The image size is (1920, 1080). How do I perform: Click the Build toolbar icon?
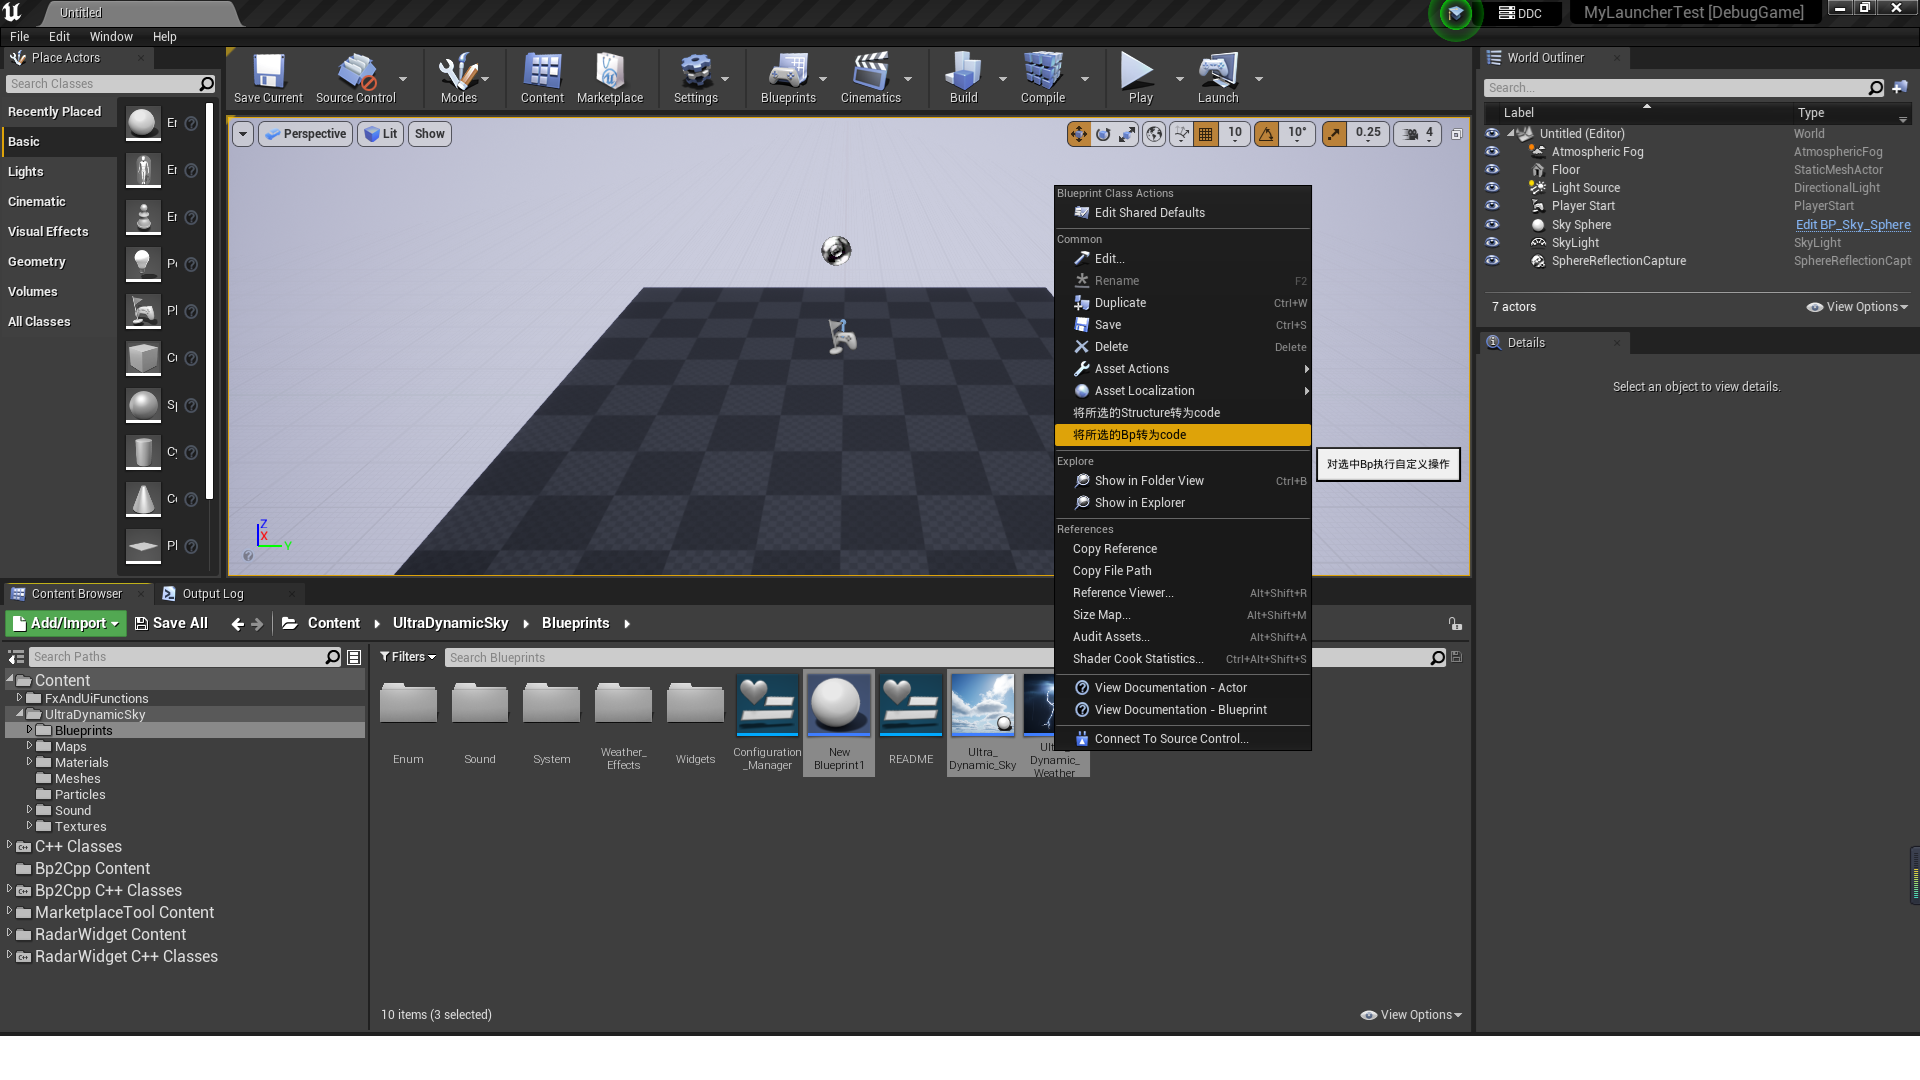pos(963,78)
